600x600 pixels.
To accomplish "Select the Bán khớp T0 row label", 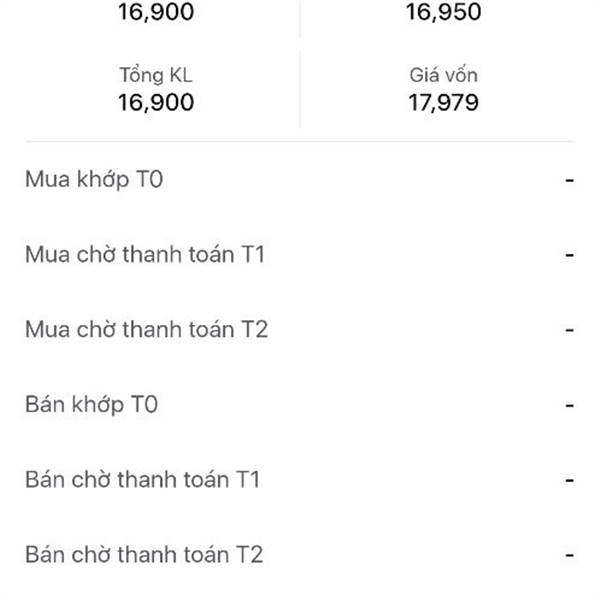I will pyautogui.click(x=91, y=405).
